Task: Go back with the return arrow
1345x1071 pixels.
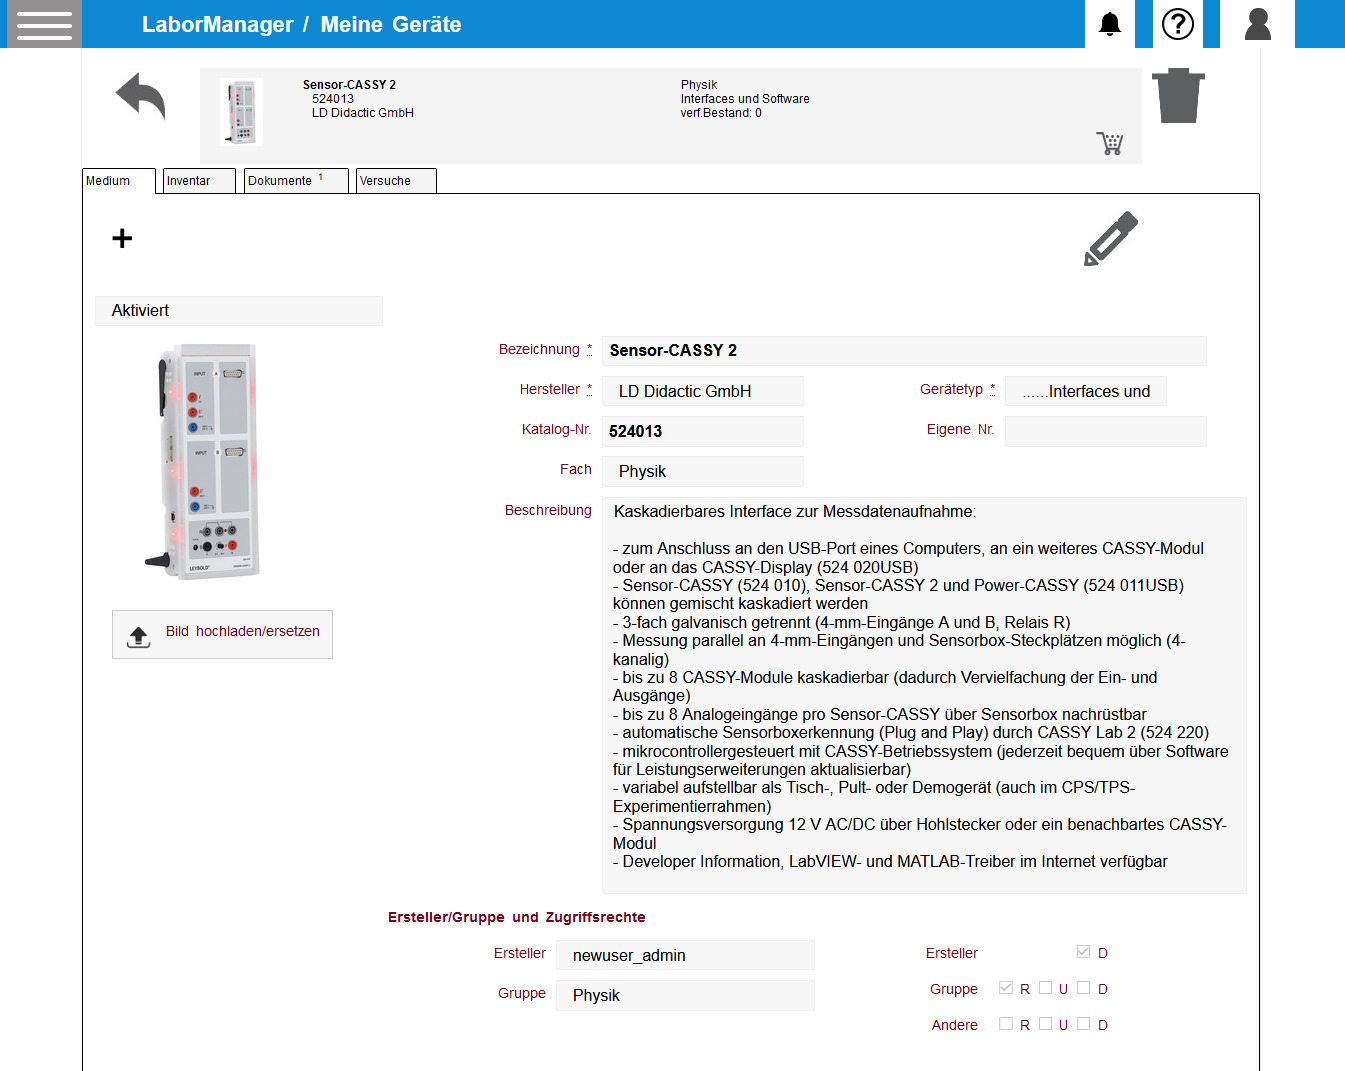Action: tap(141, 98)
